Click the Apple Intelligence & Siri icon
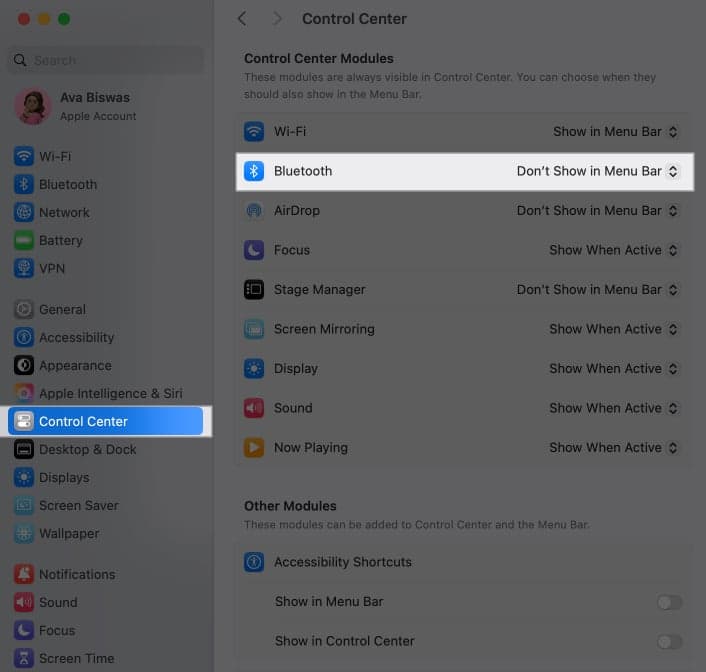The height and width of the screenshot is (672, 706). 23,393
